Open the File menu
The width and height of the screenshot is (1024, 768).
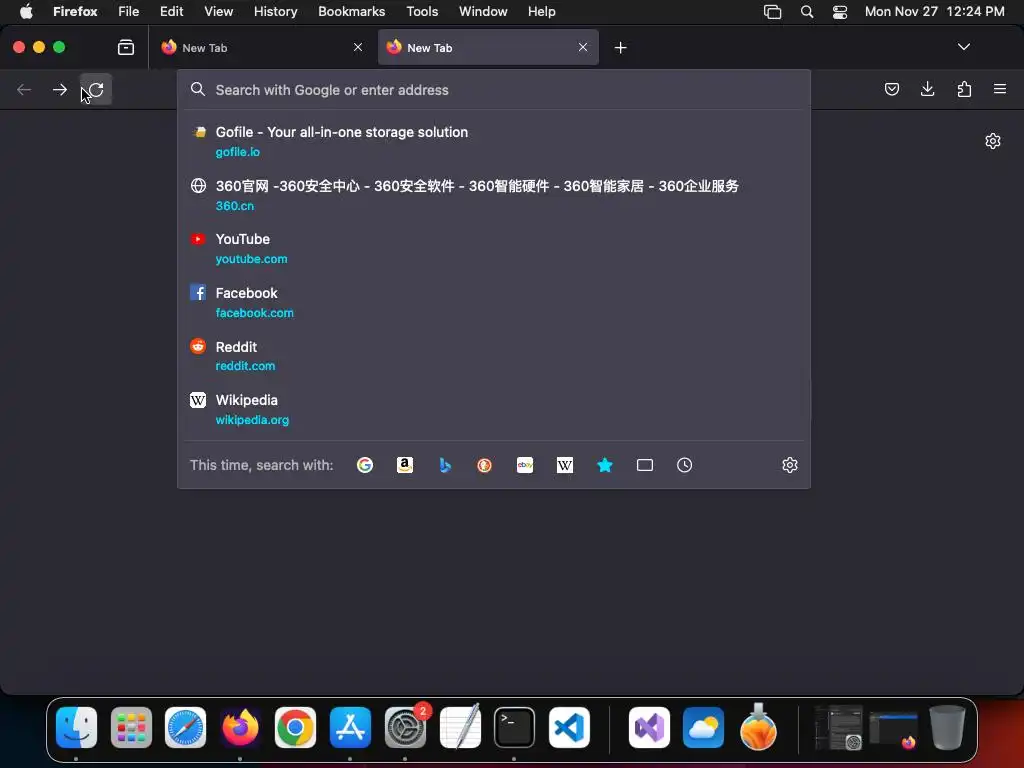128,11
